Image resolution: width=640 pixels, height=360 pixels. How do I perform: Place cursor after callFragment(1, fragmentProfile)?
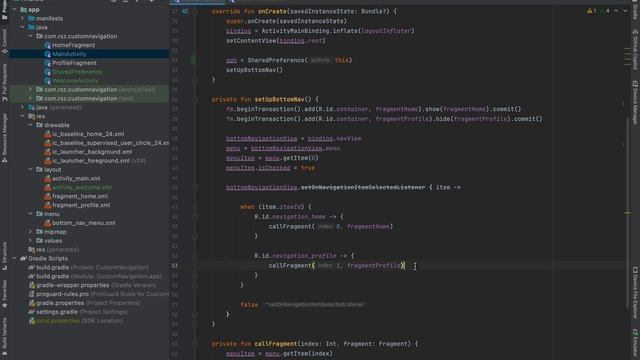tap(405, 266)
